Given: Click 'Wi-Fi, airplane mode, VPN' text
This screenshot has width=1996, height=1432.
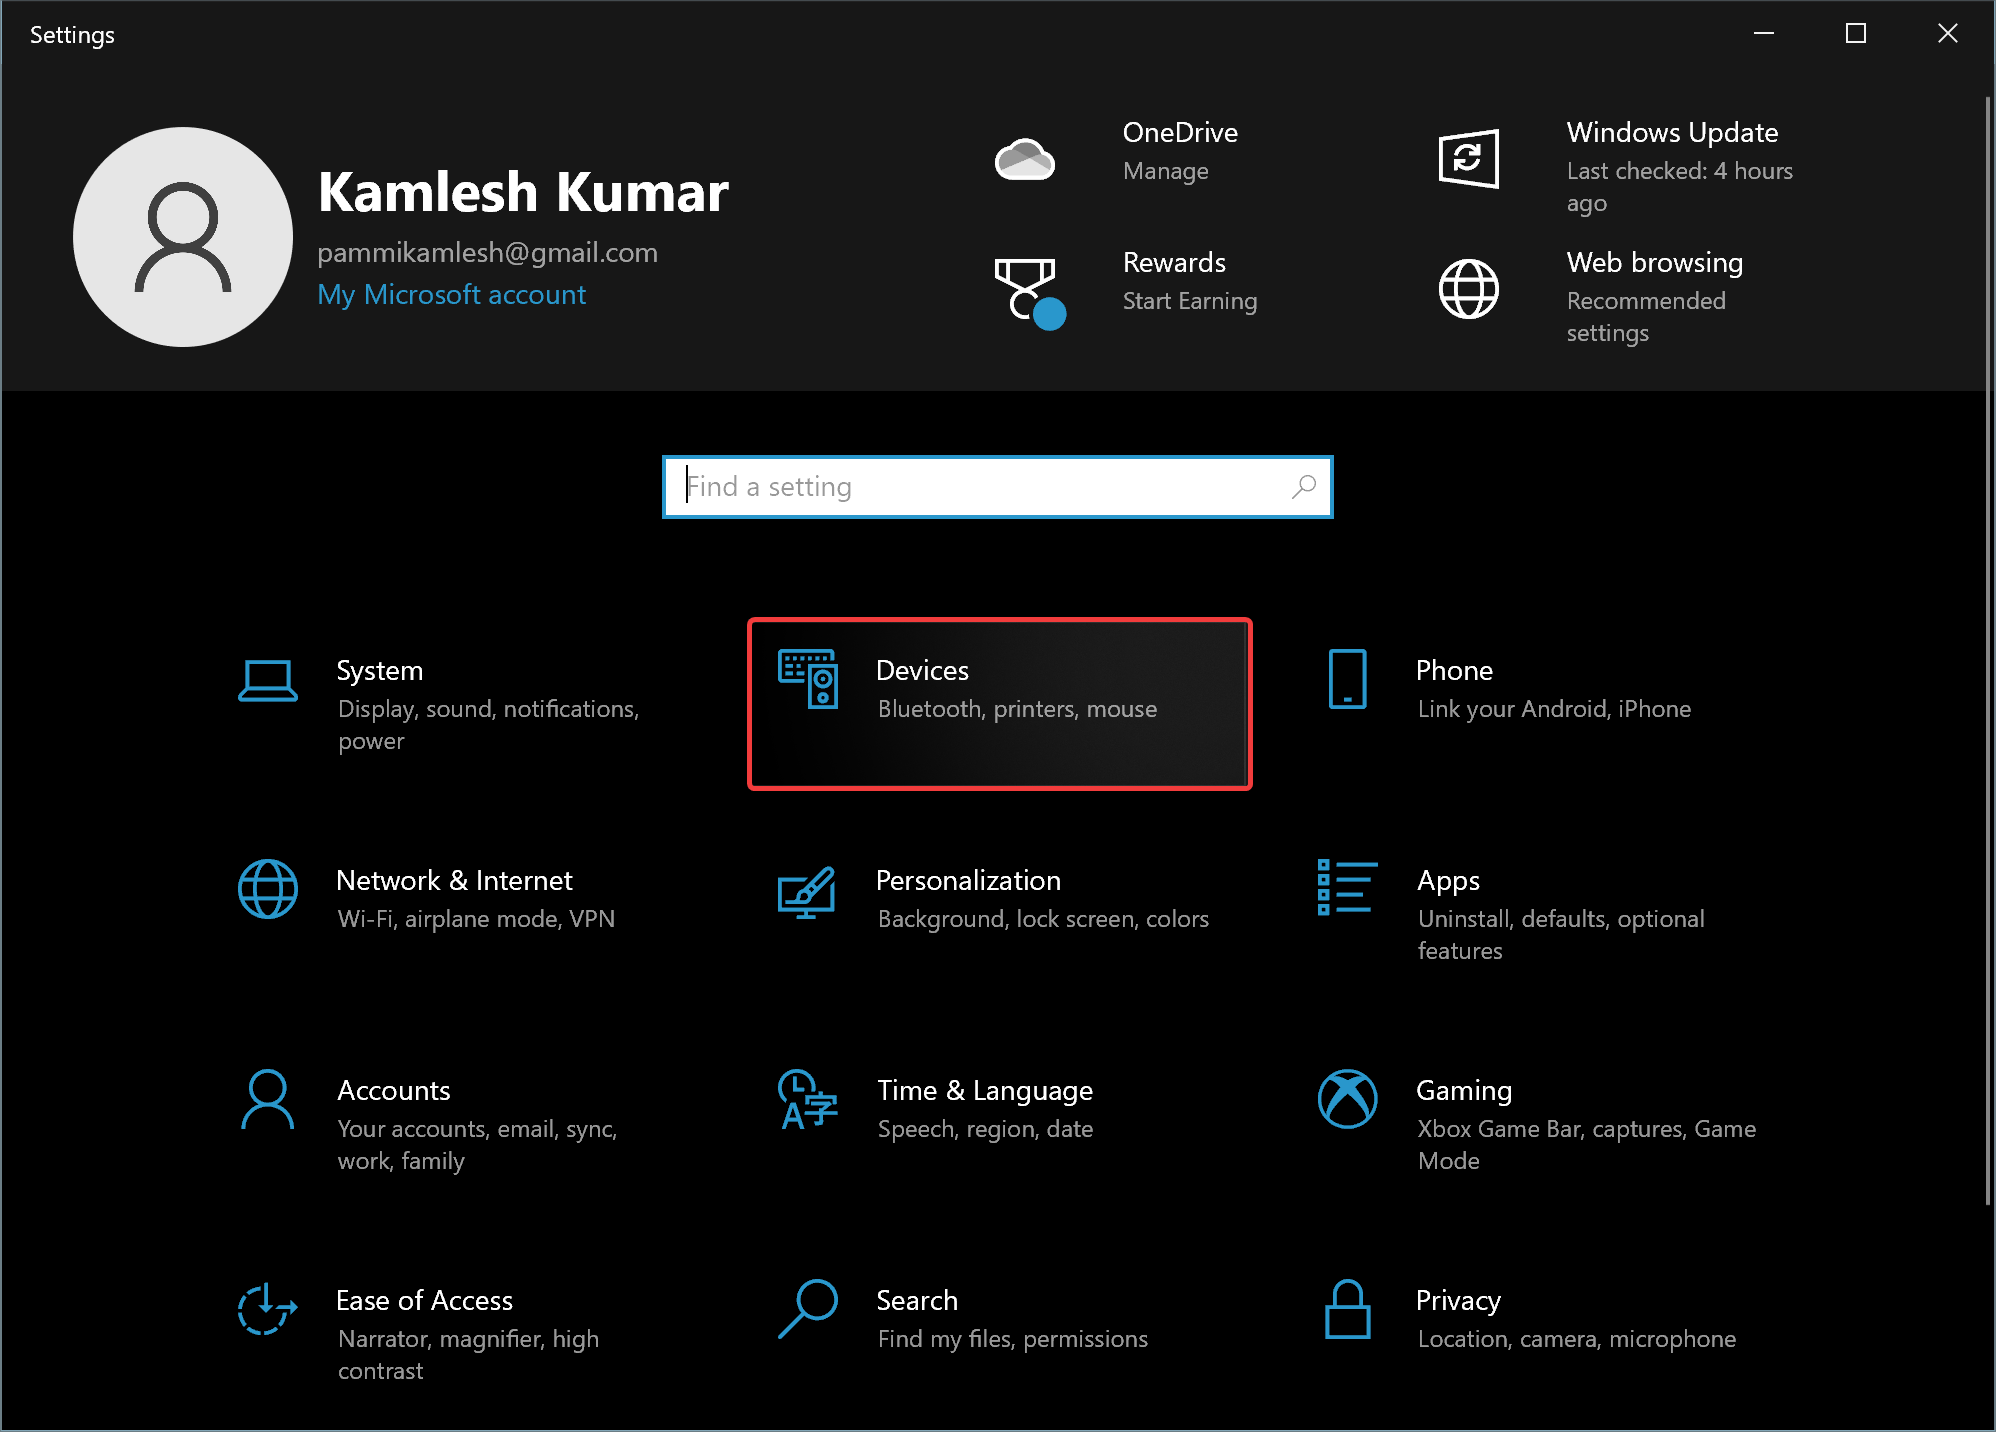Looking at the screenshot, I should click(476, 919).
